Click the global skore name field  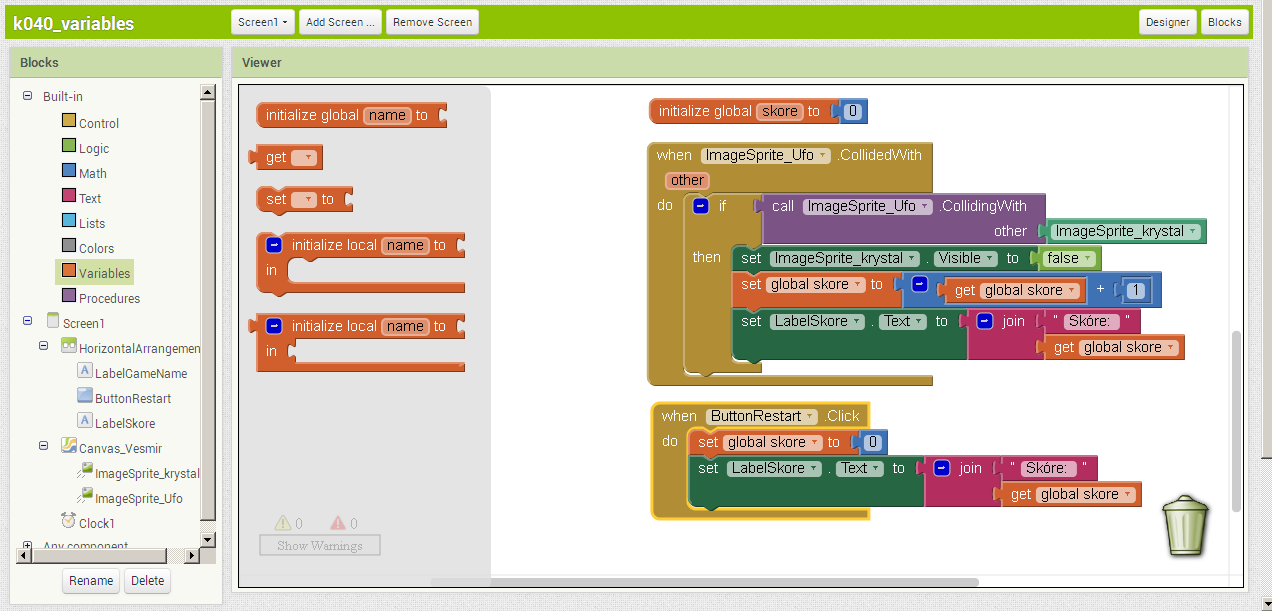coord(780,111)
